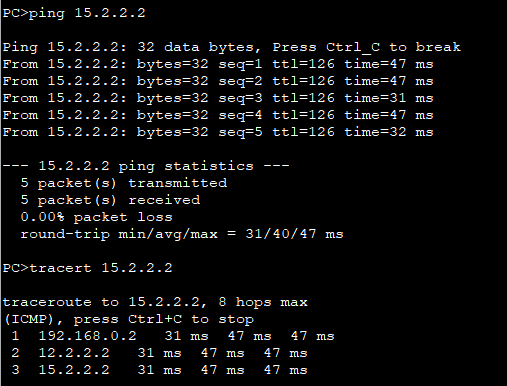
Task: Click the '0.00% packet loss' line
Action: [x=97, y=217]
